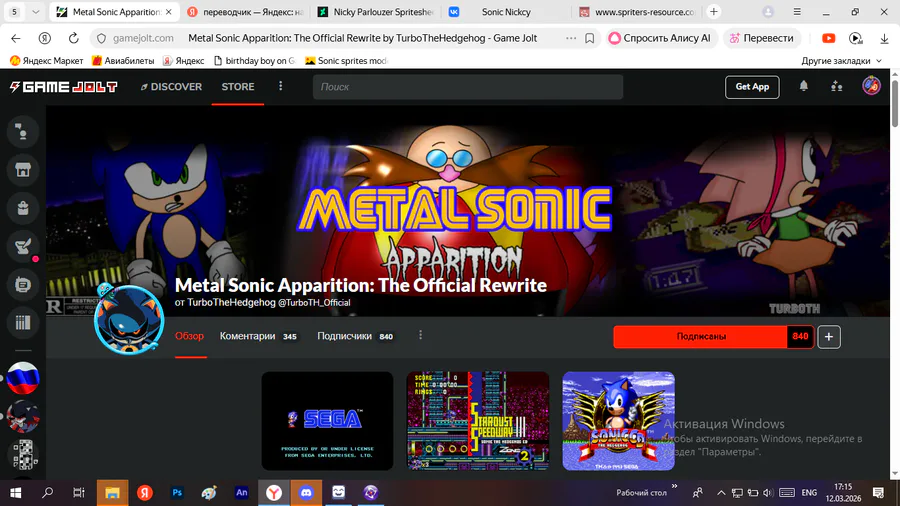The width and height of the screenshot is (900, 506).
Task: Open the backpack icon in sidebar
Action: (x=23, y=208)
